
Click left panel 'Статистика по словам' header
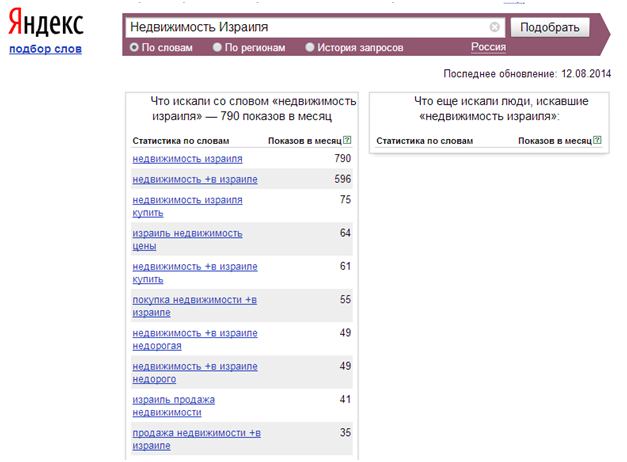coord(181,141)
